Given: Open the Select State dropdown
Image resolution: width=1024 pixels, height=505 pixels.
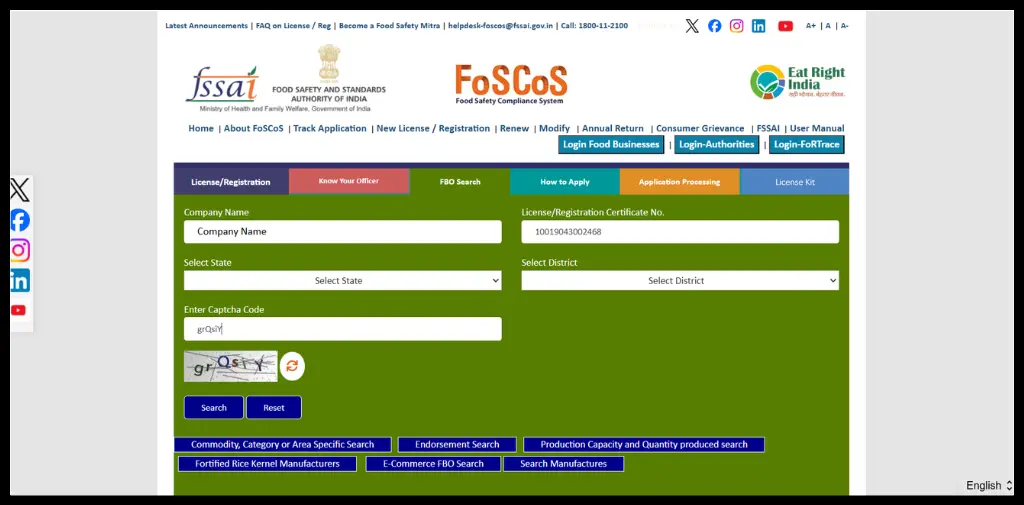Looking at the screenshot, I should (343, 280).
